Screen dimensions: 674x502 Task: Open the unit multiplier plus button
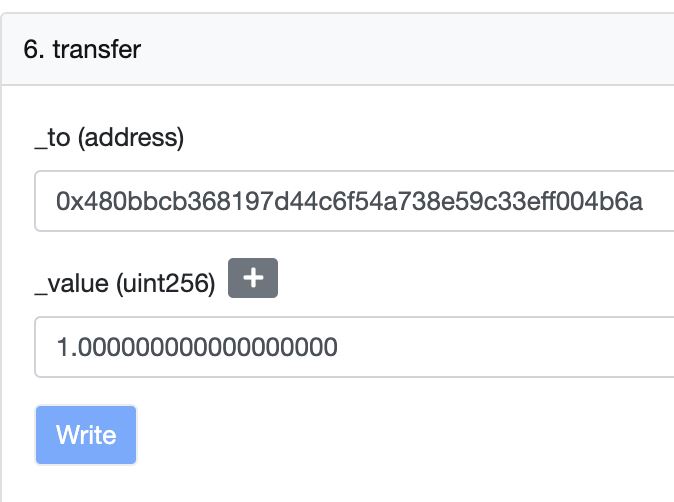[x=253, y=279]
